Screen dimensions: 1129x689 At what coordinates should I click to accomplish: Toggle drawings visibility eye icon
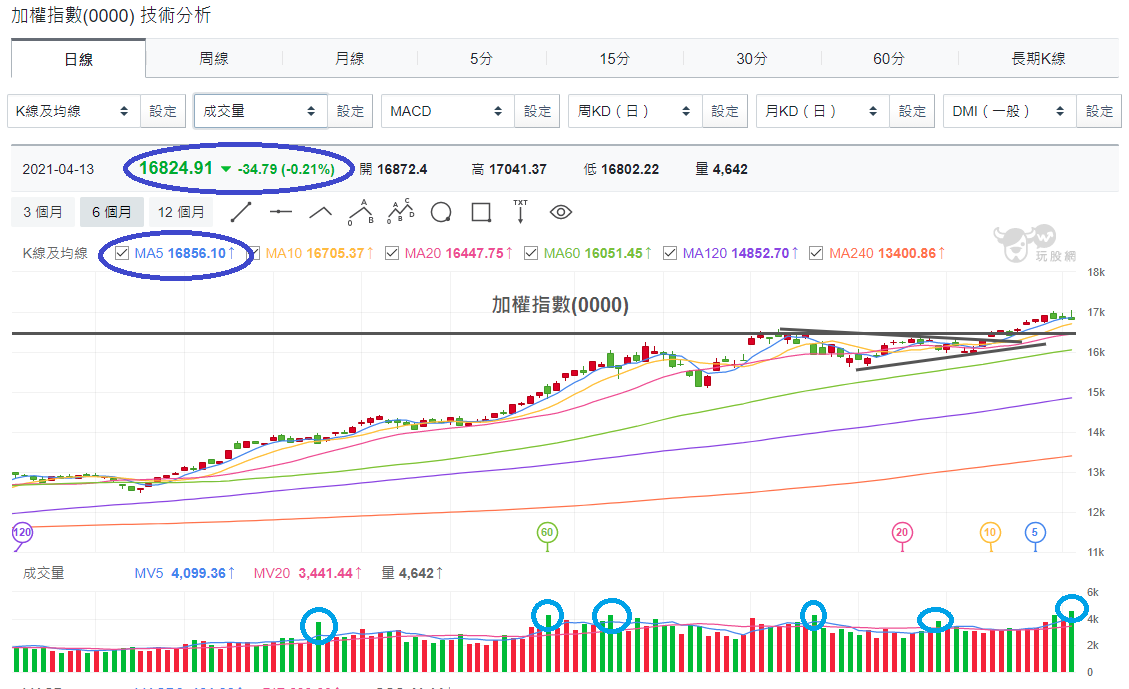tap(561, 212)
